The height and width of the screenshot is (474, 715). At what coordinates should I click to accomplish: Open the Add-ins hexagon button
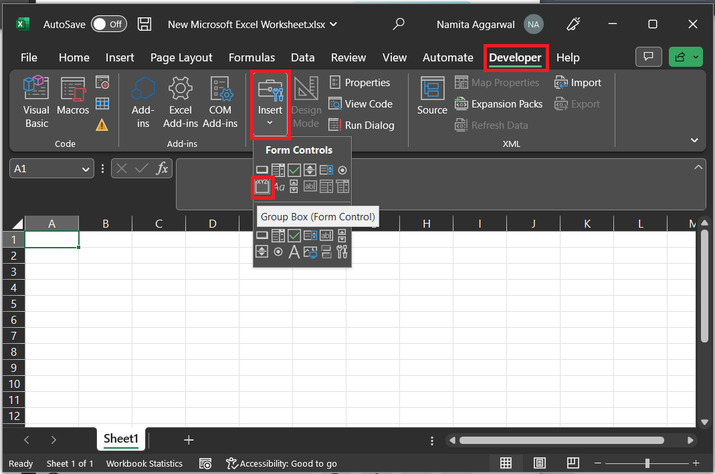pos(143,102)
